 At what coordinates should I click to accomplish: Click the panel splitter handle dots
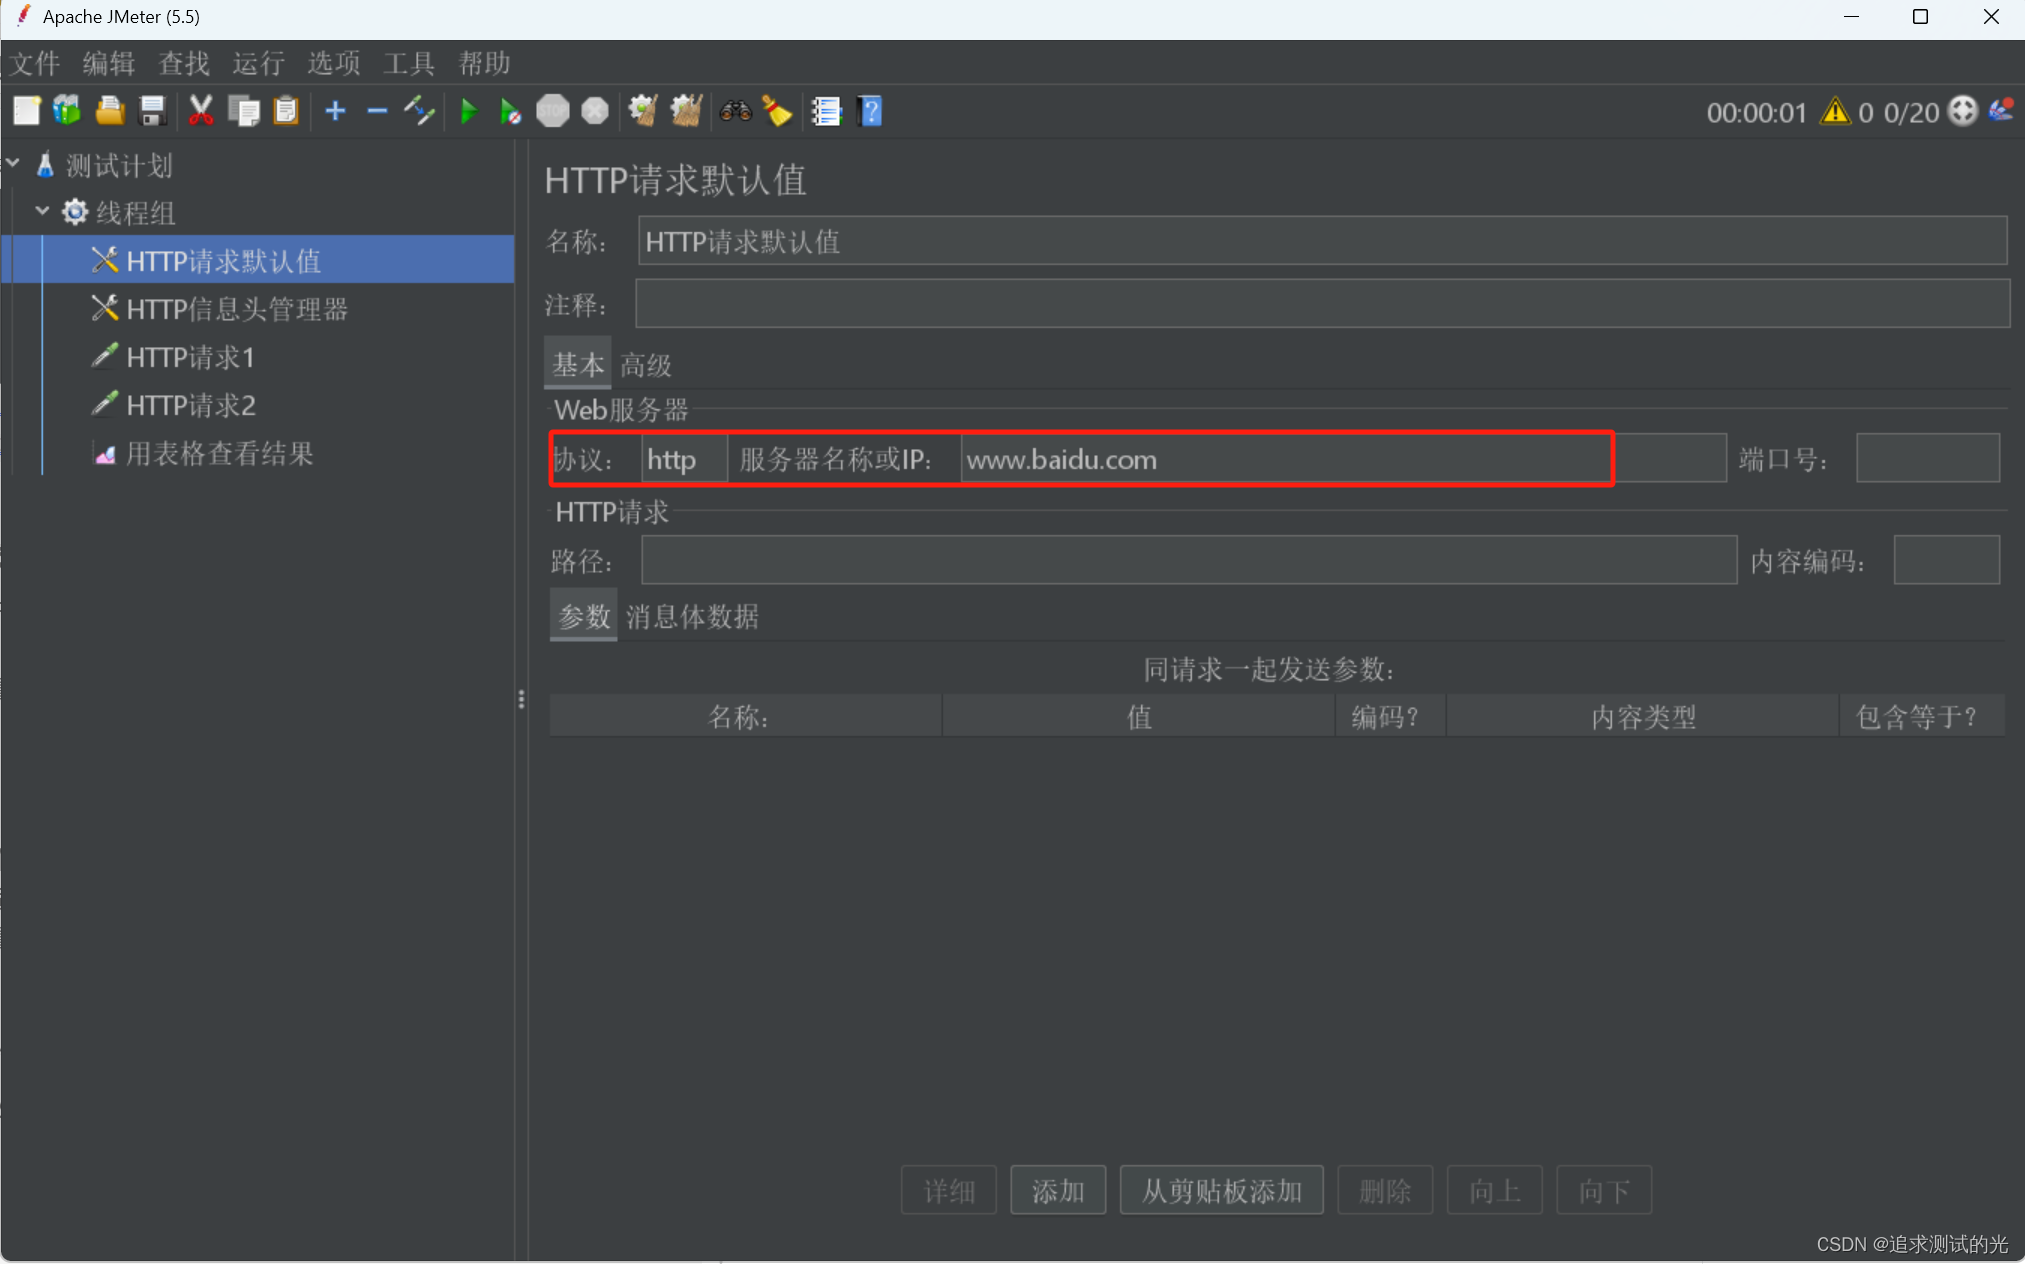click(x=521, y=699)
